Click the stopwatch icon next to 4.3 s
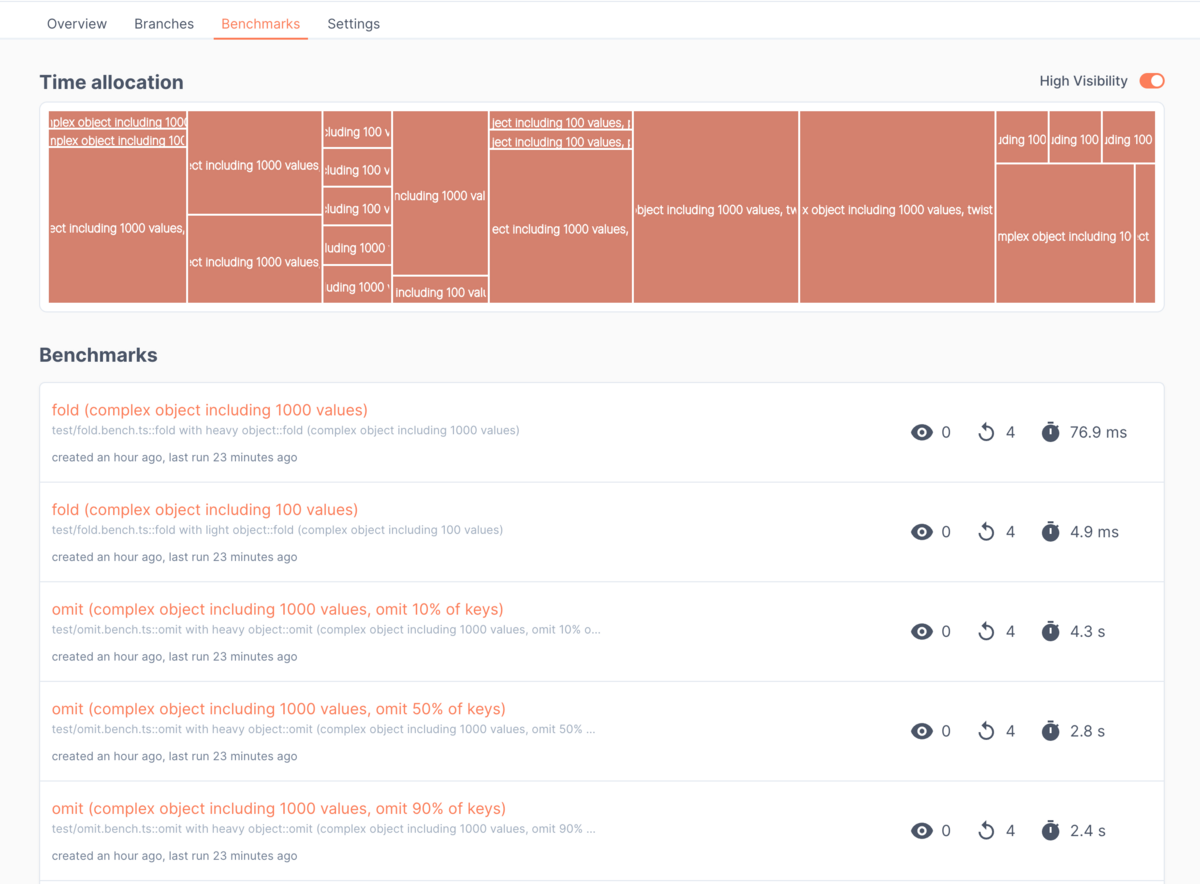1200x884 pixels. pyautogui.click(x=1050, y=631)
